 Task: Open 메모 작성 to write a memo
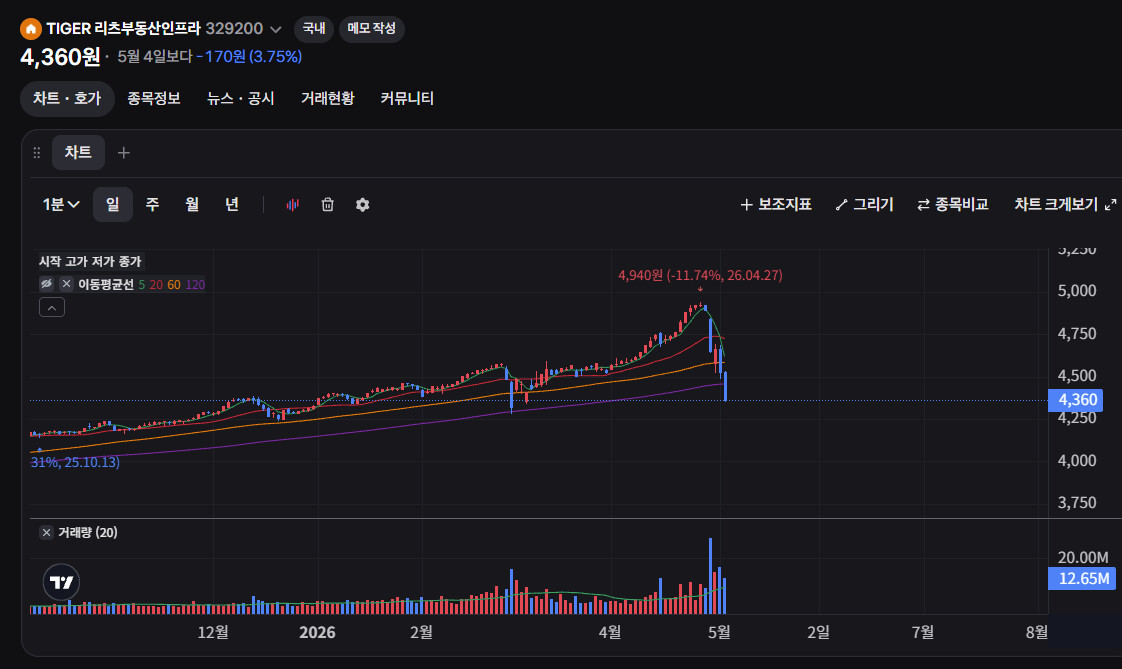click(x=371, y=29)
